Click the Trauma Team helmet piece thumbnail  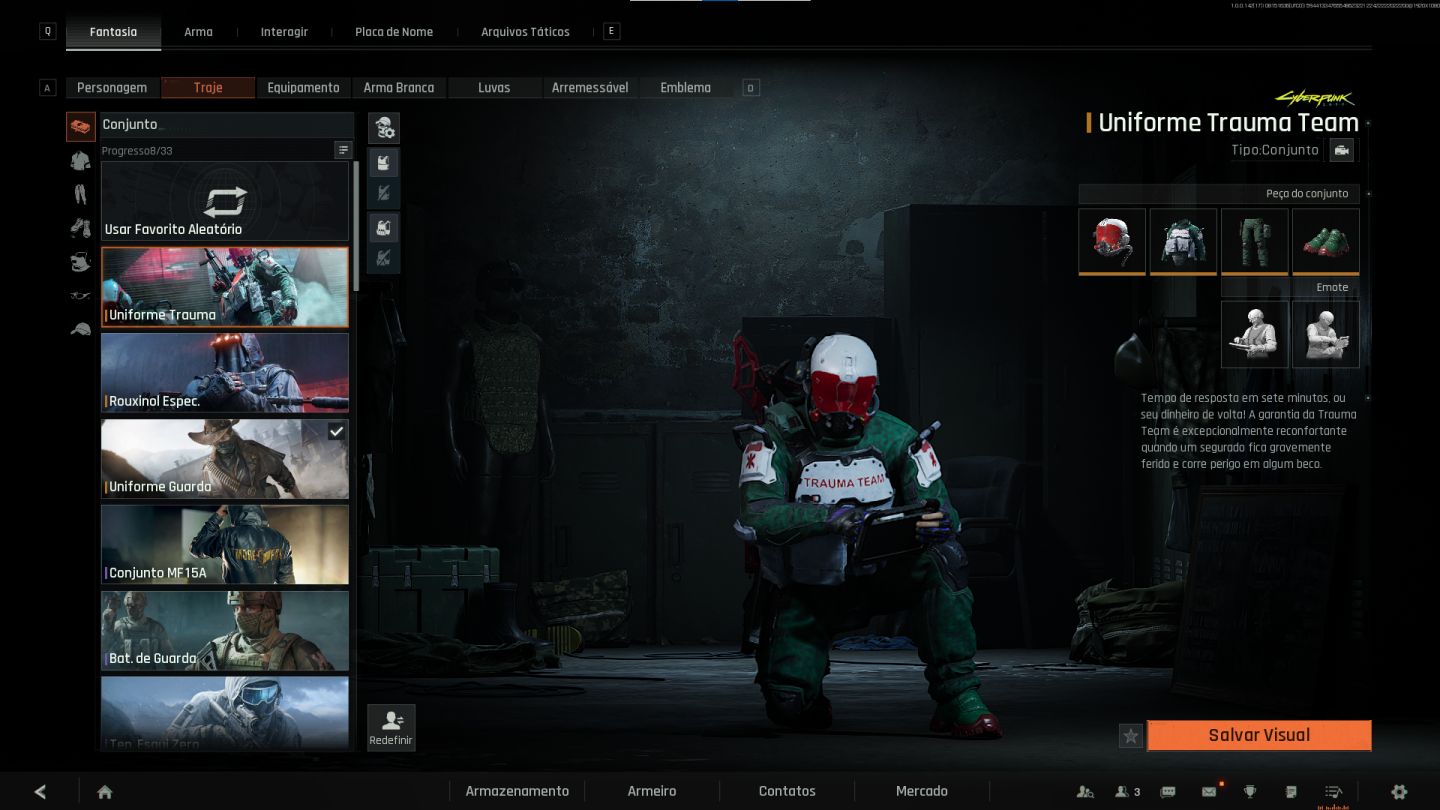[1112, 241]
